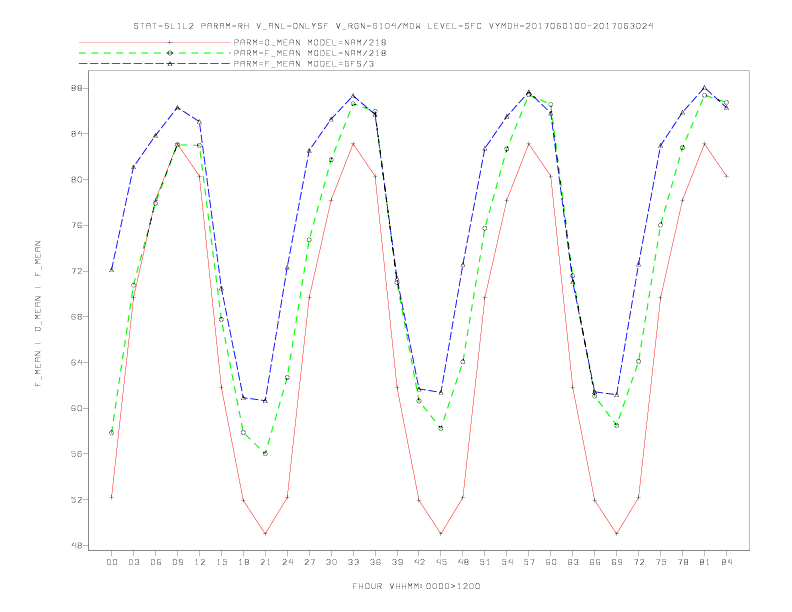Click blue GFS peak triangle at hour 81
The image size is (792, 612).
705,87
